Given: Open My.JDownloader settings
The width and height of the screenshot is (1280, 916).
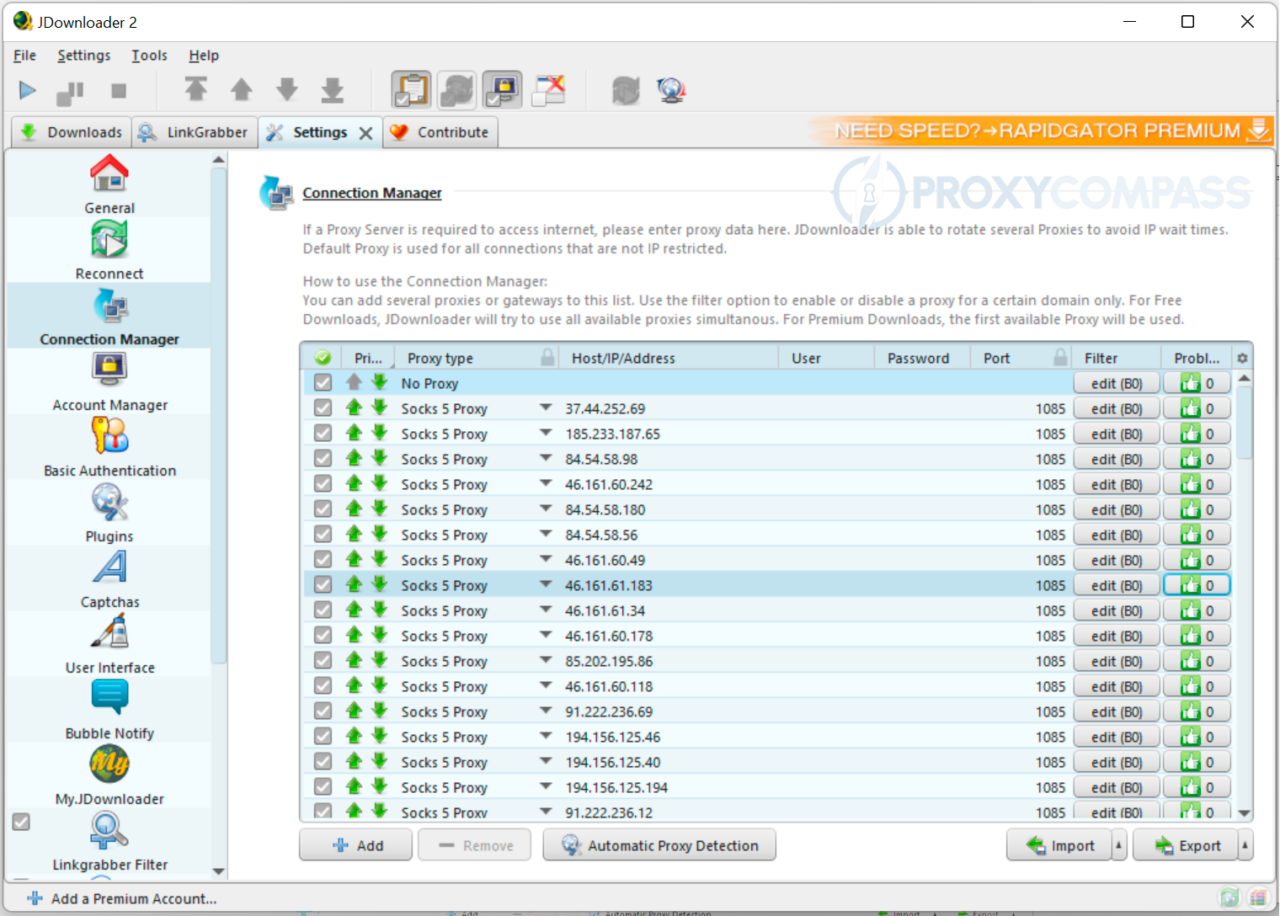Looking at the screenshot, I should tap(109, 775).
